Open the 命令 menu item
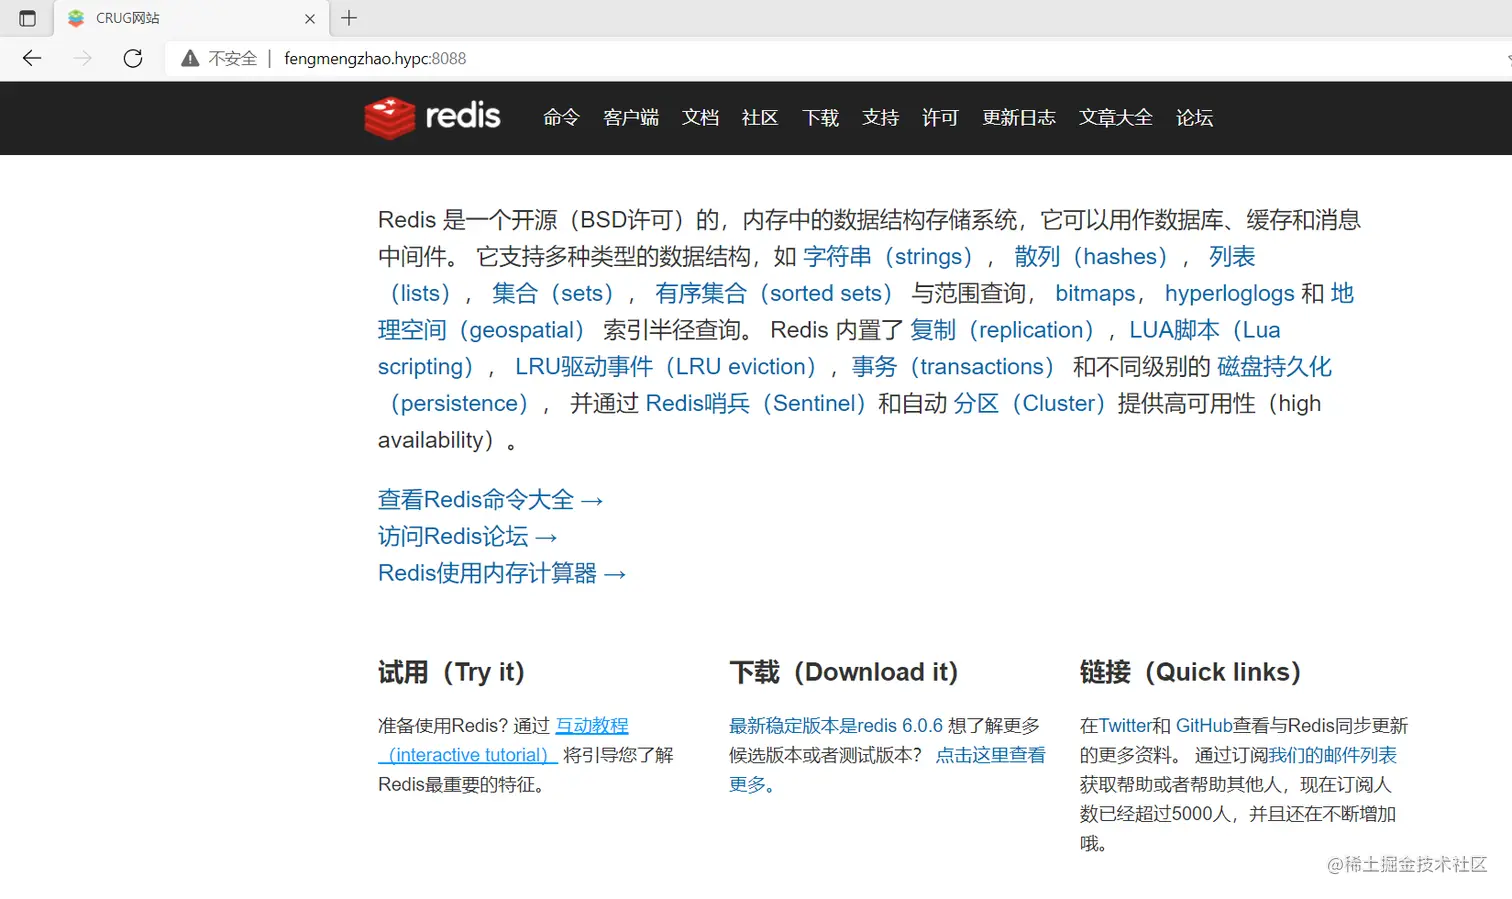1512x899 pixels. tap(561, 117)
